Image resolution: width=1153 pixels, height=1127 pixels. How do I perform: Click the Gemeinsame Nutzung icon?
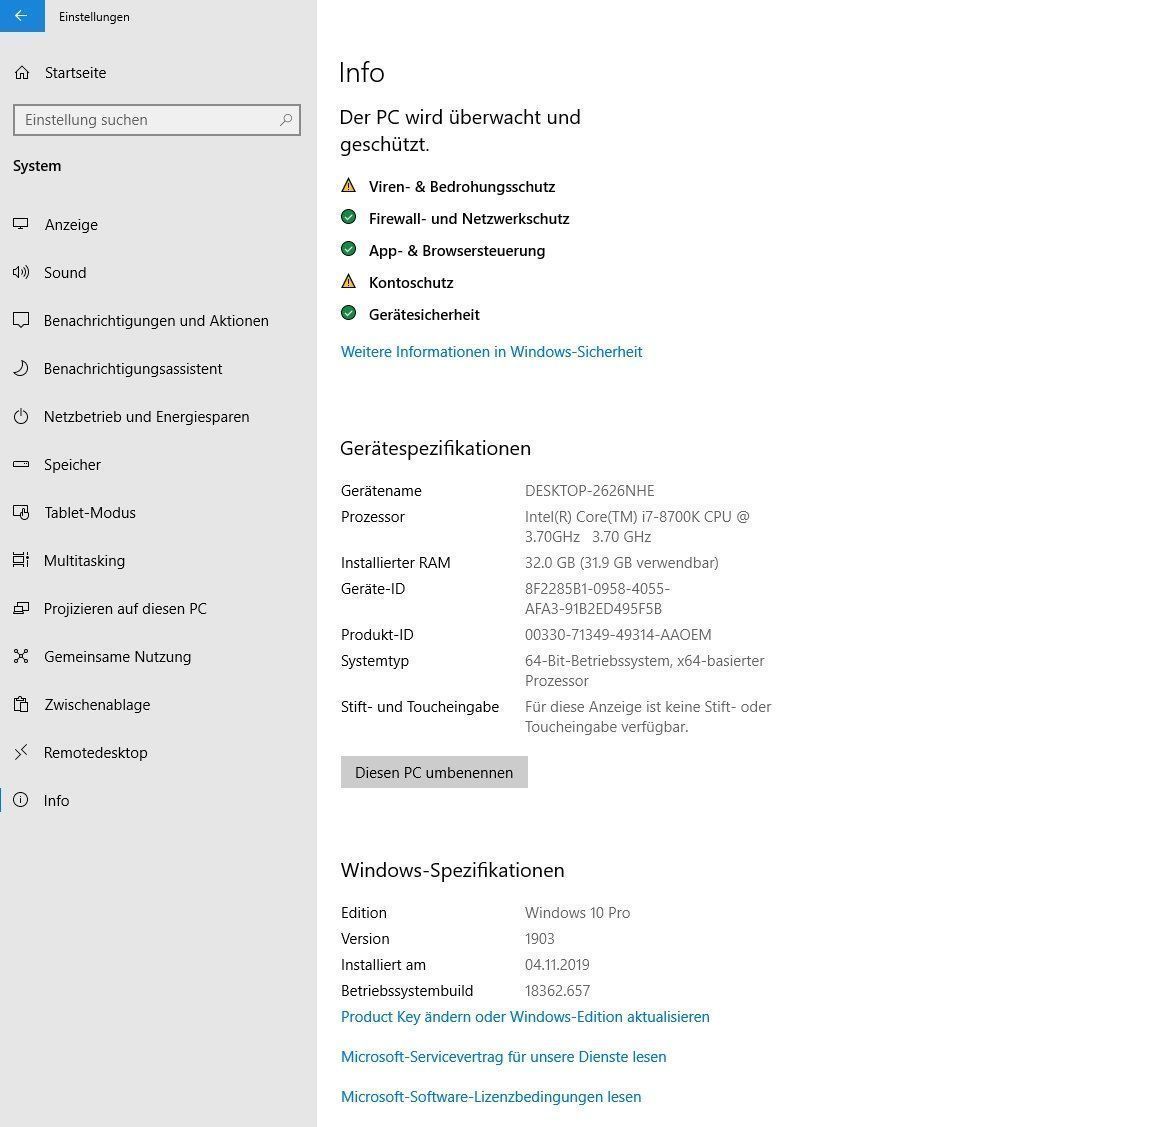pos(21,656)
